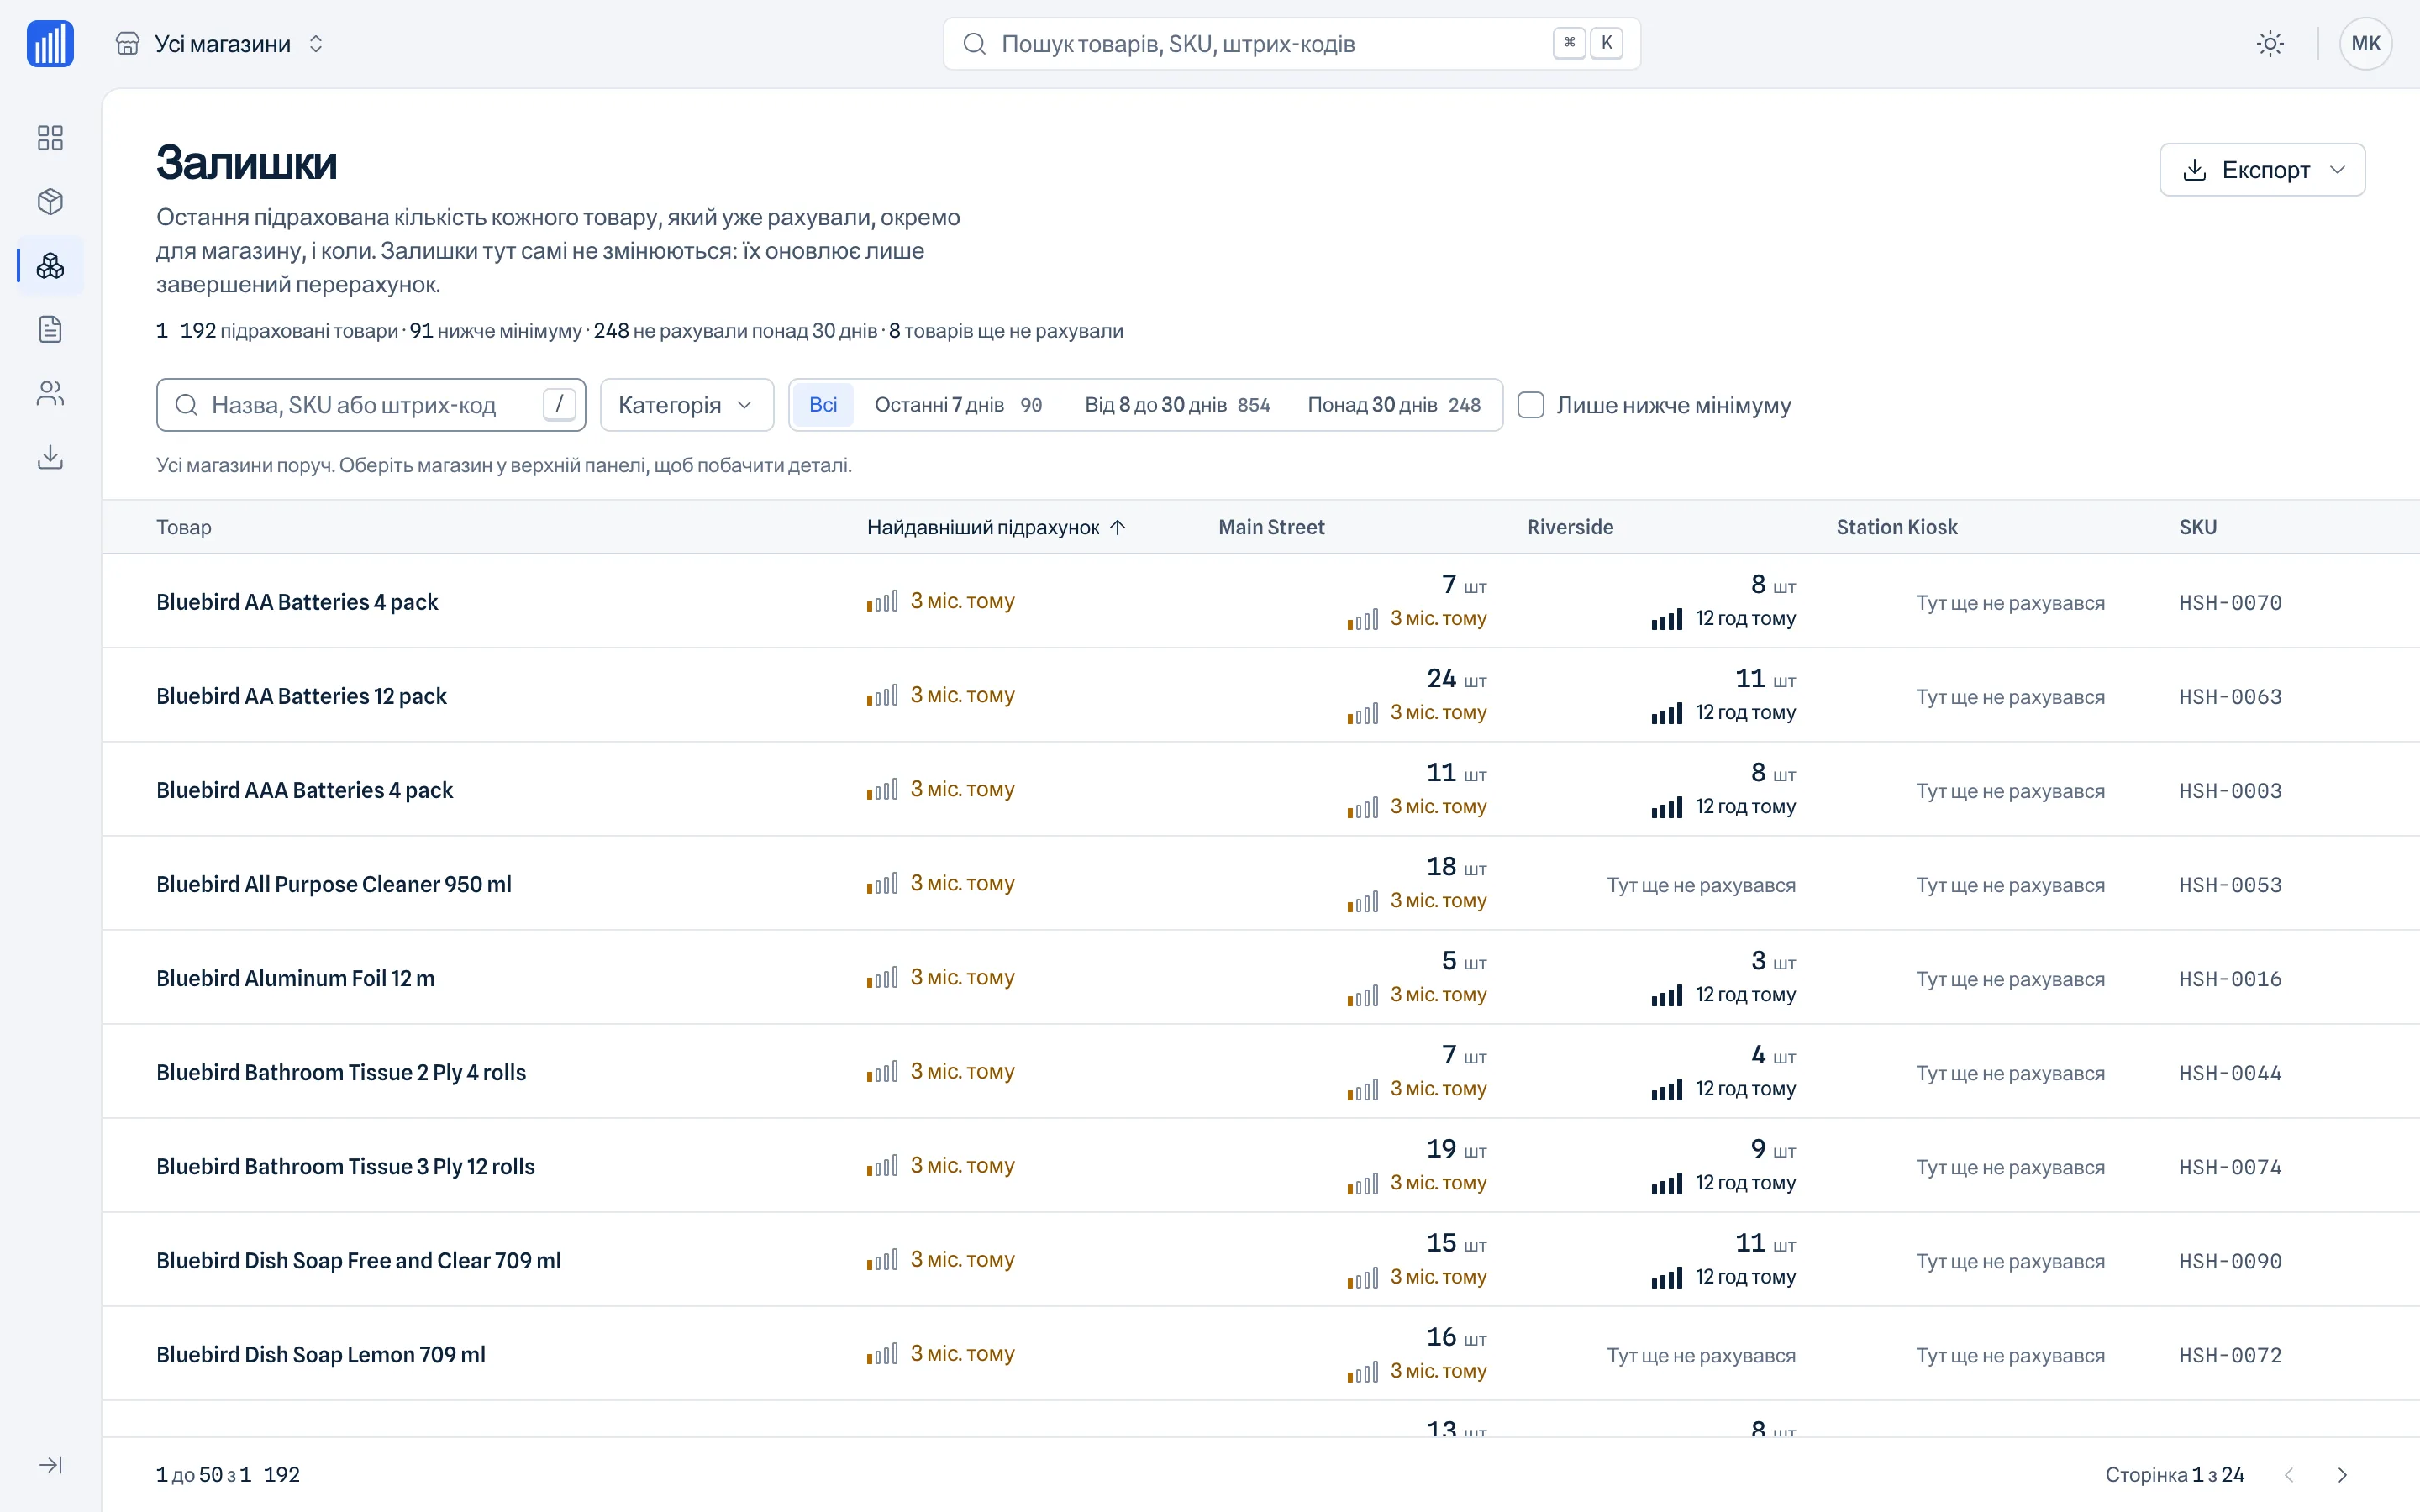The width and height of the screenshot is (2420, 1512).
Task: Toggle the light theme sun icon
Action: [x=2270, y=44]
